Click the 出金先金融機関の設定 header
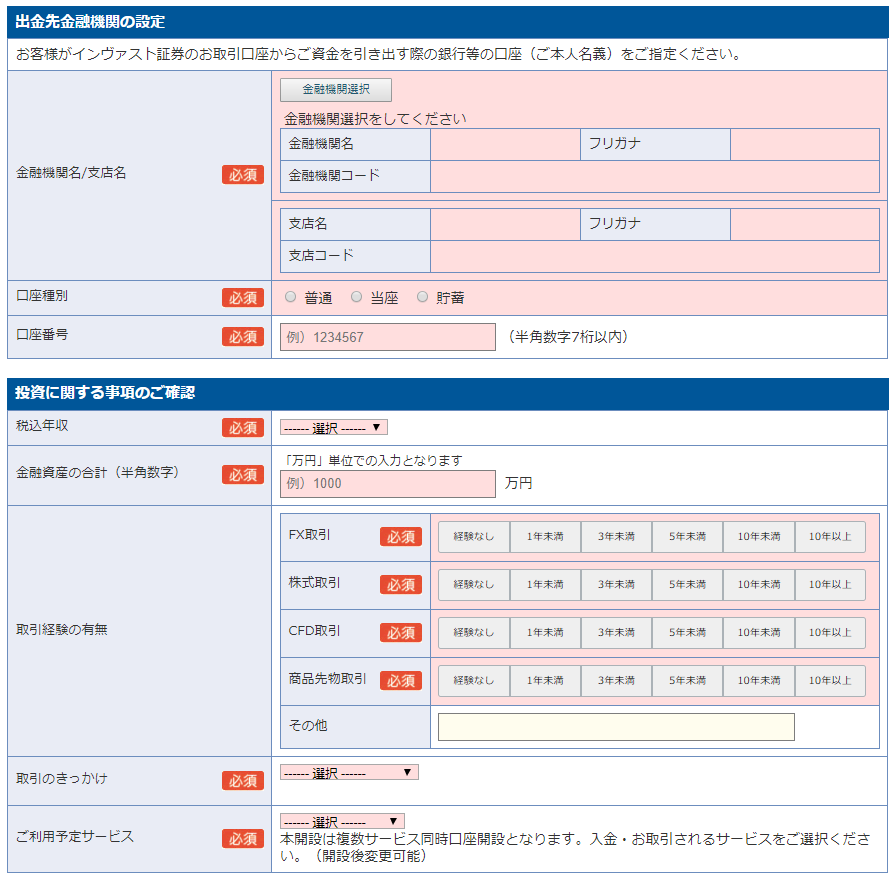 point(448,22)
